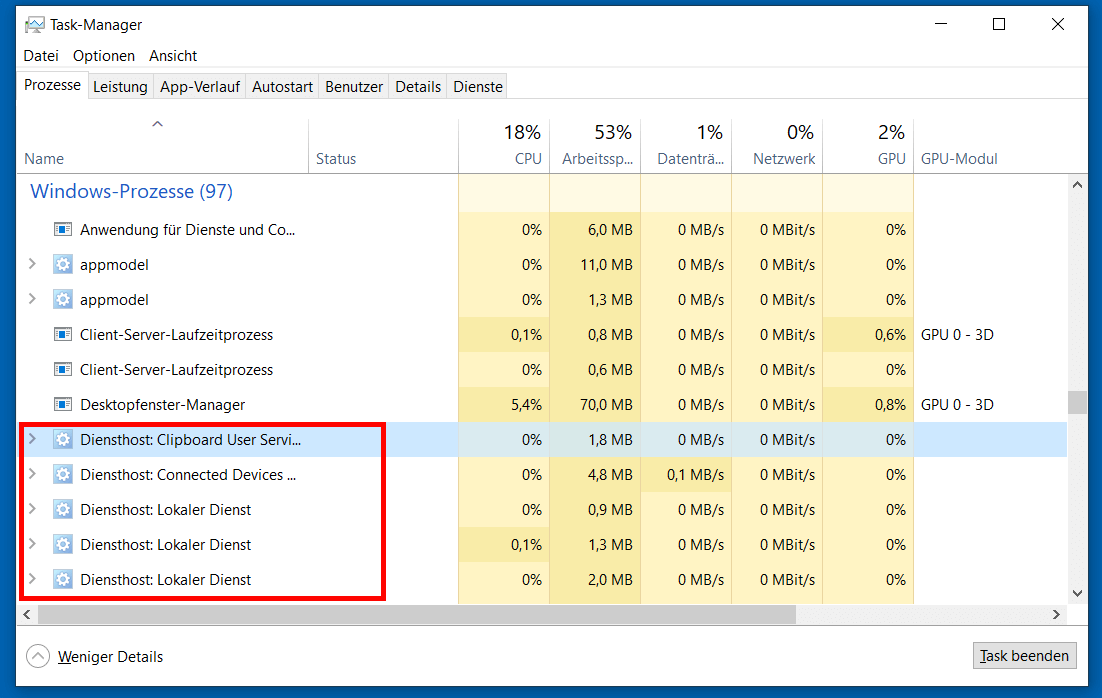Click 0,1 MB/s disk value cell

point(686,475)
